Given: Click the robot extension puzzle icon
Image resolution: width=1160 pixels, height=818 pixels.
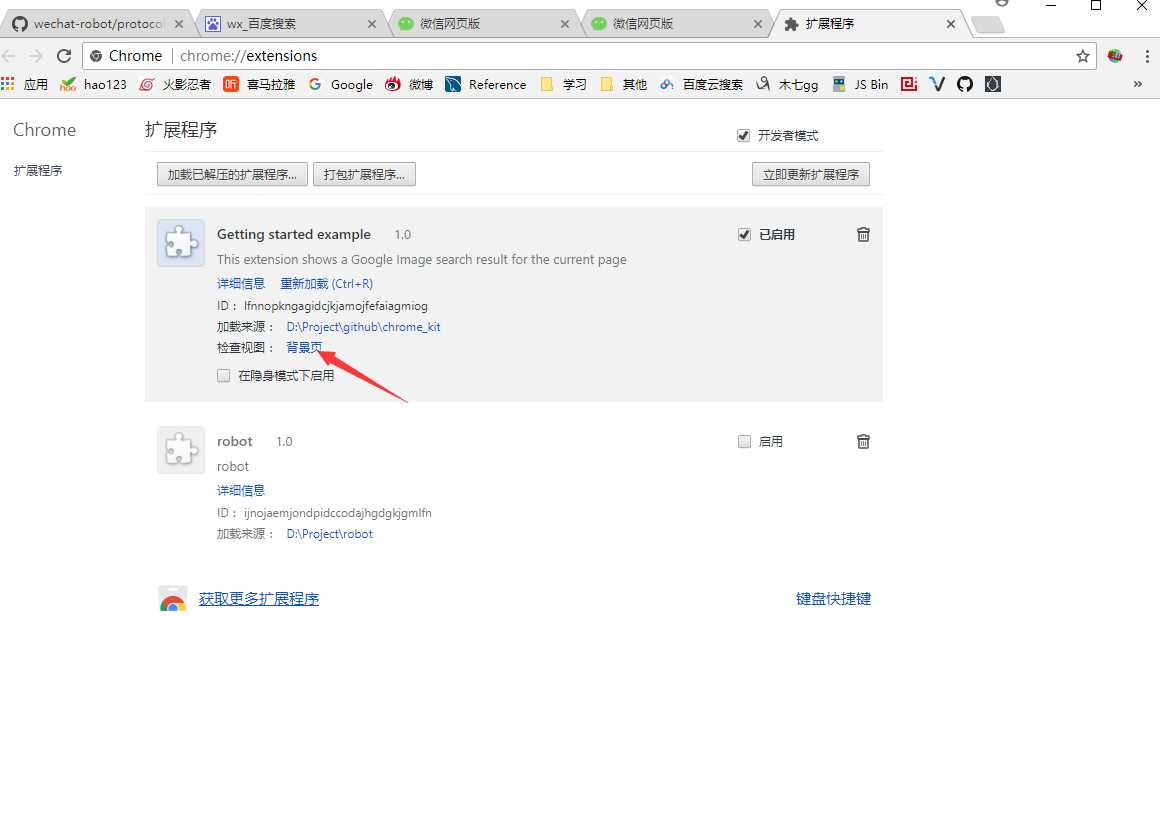Looking at the screenshot, I should [181, 450].
